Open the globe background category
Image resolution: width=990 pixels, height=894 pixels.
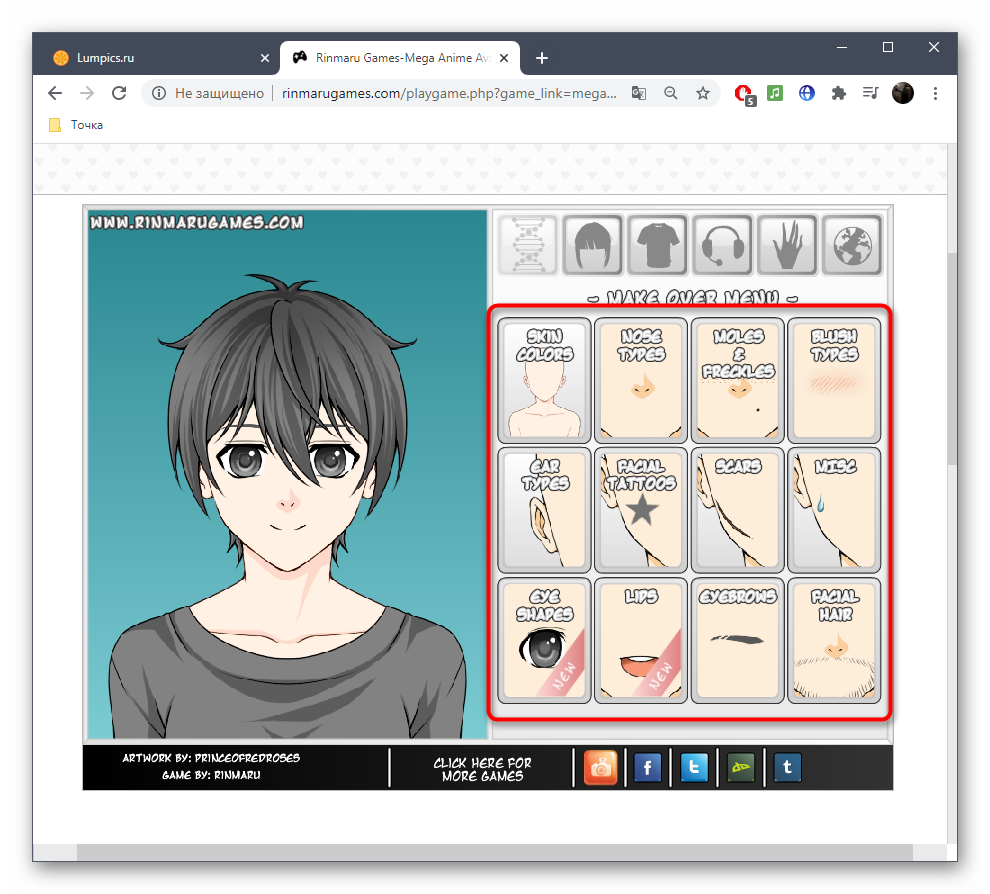(x=852, y=245)
